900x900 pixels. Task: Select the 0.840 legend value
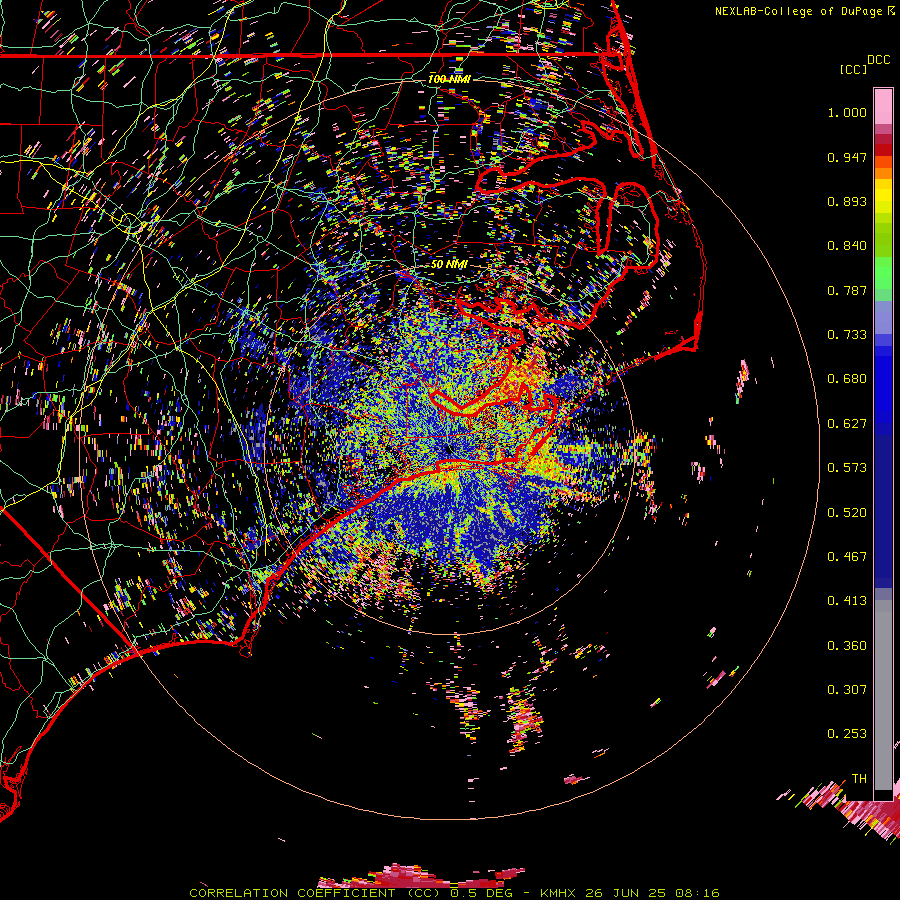point(847,246)
